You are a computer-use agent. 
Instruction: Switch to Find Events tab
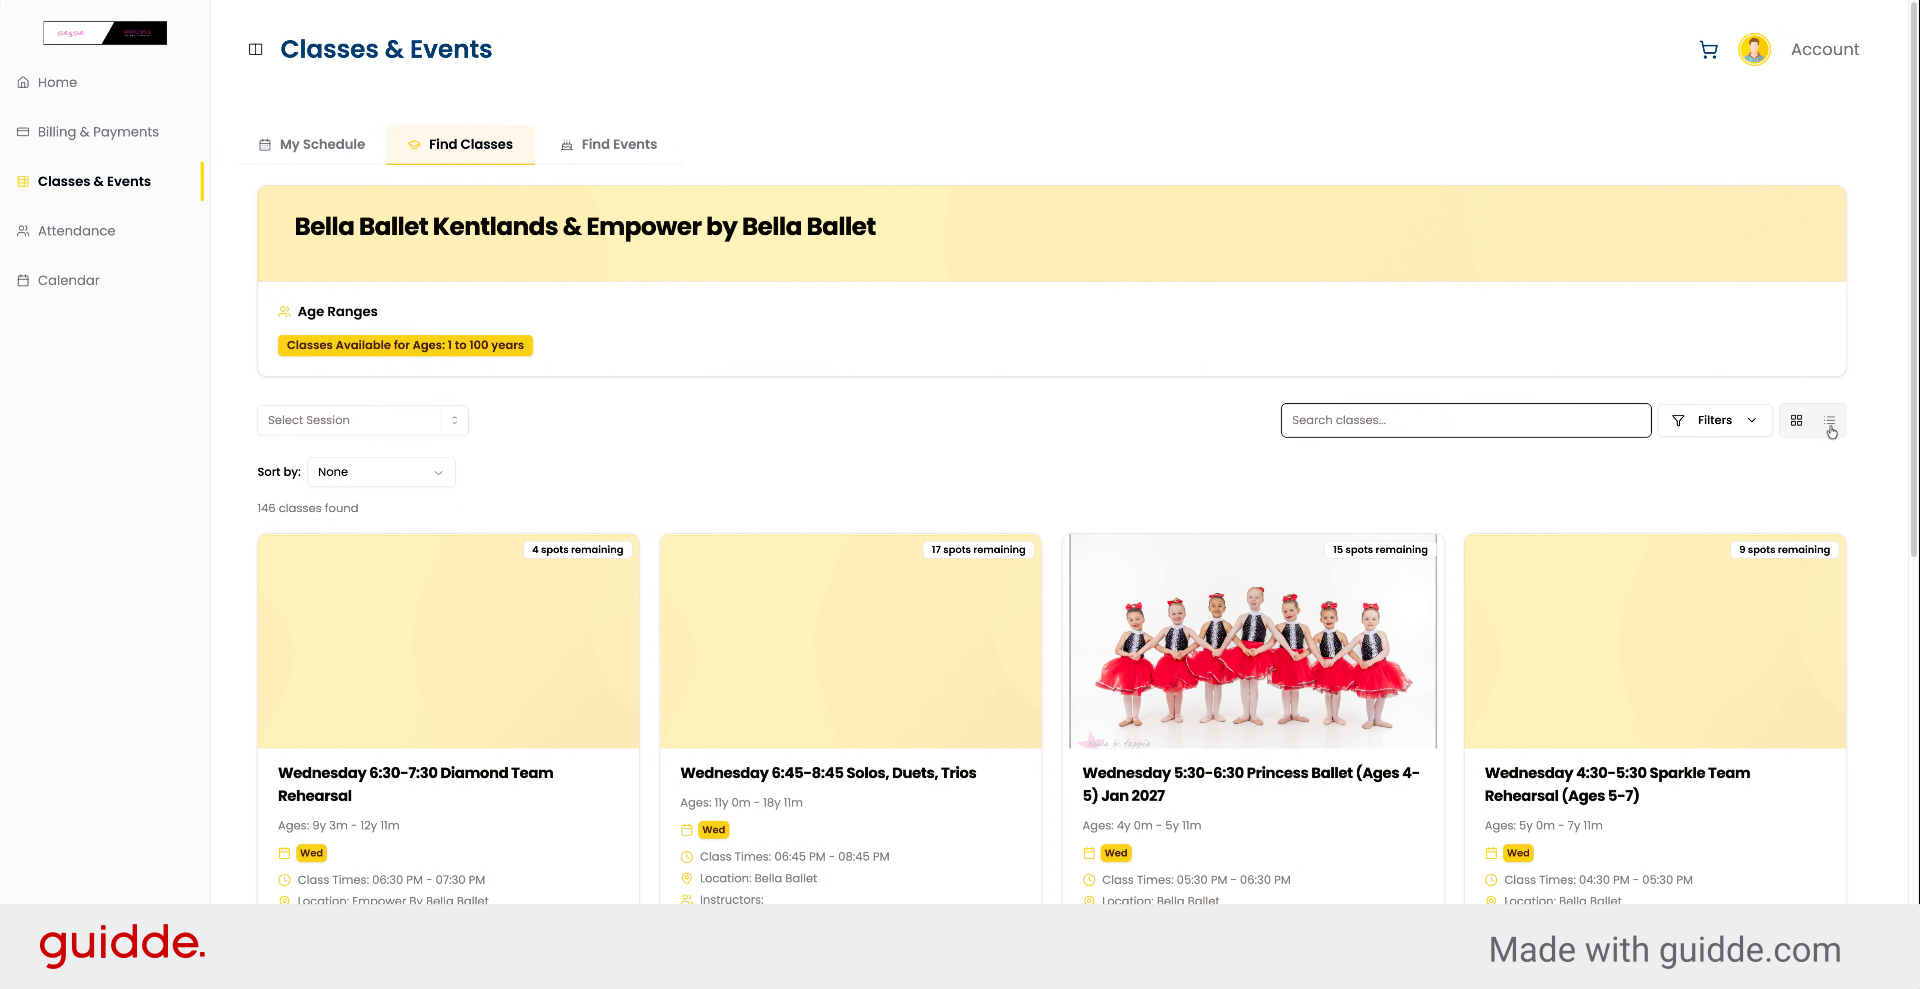(609, 145)
